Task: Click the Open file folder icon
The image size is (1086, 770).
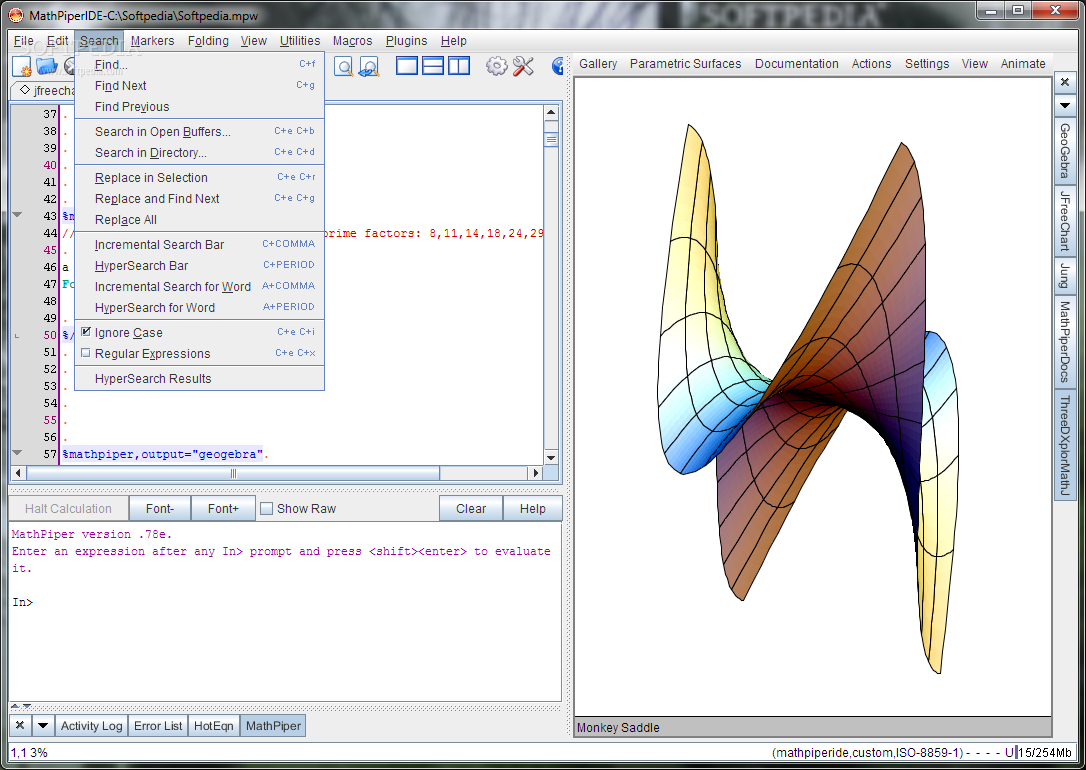Action: click(x=46, y=66)
